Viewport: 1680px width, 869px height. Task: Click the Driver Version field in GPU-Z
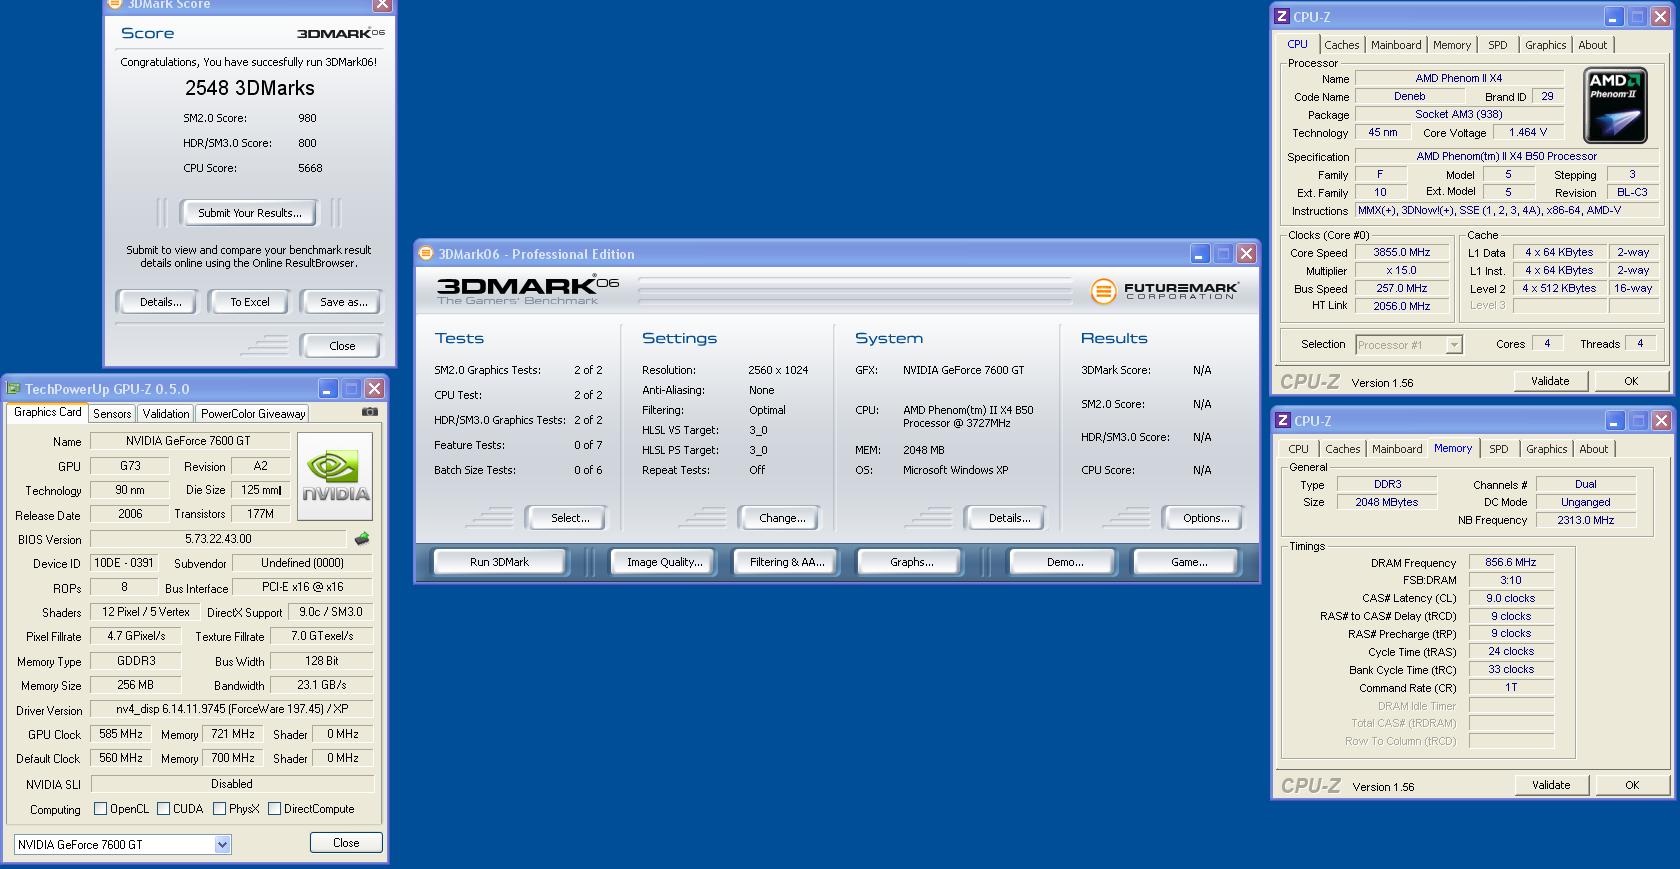pyautogui.click(x=232, y=709)
